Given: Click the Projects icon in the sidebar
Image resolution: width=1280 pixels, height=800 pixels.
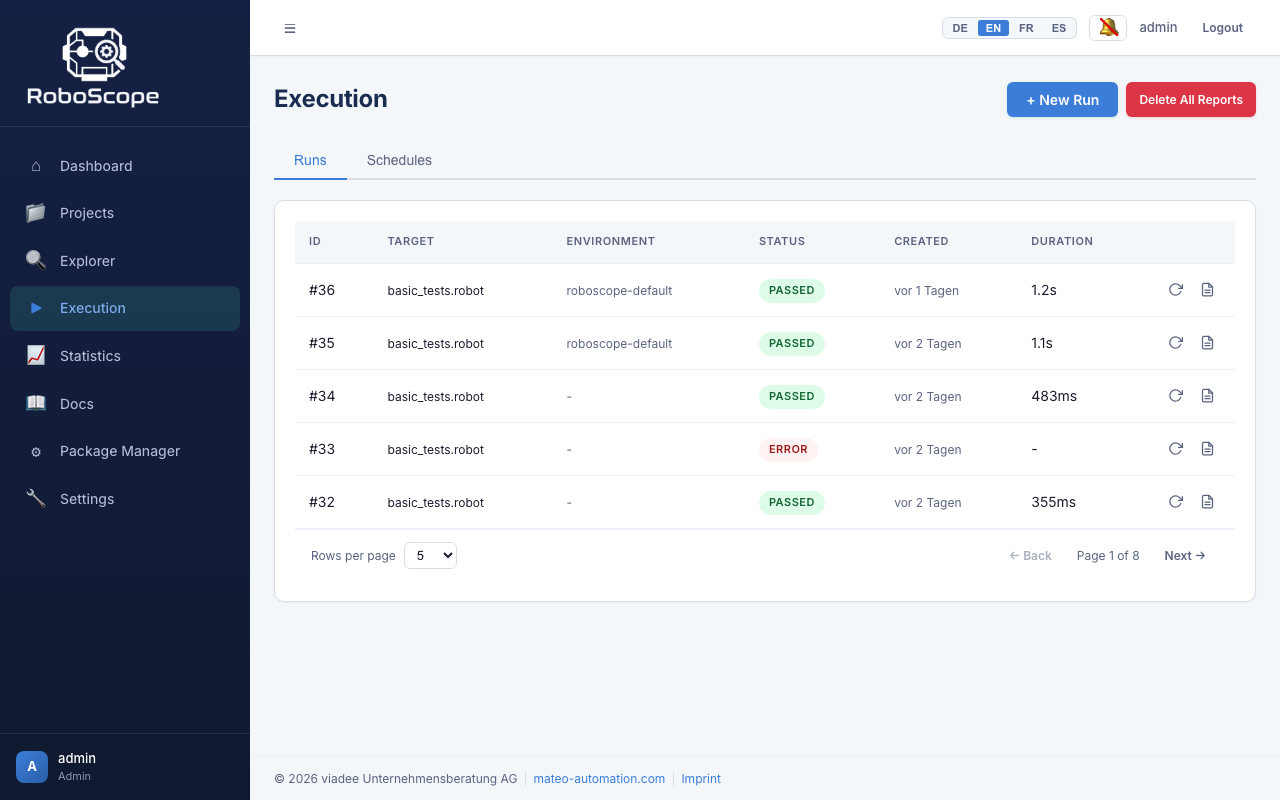Looking at the screenshot, I should (x=36, y=213).
